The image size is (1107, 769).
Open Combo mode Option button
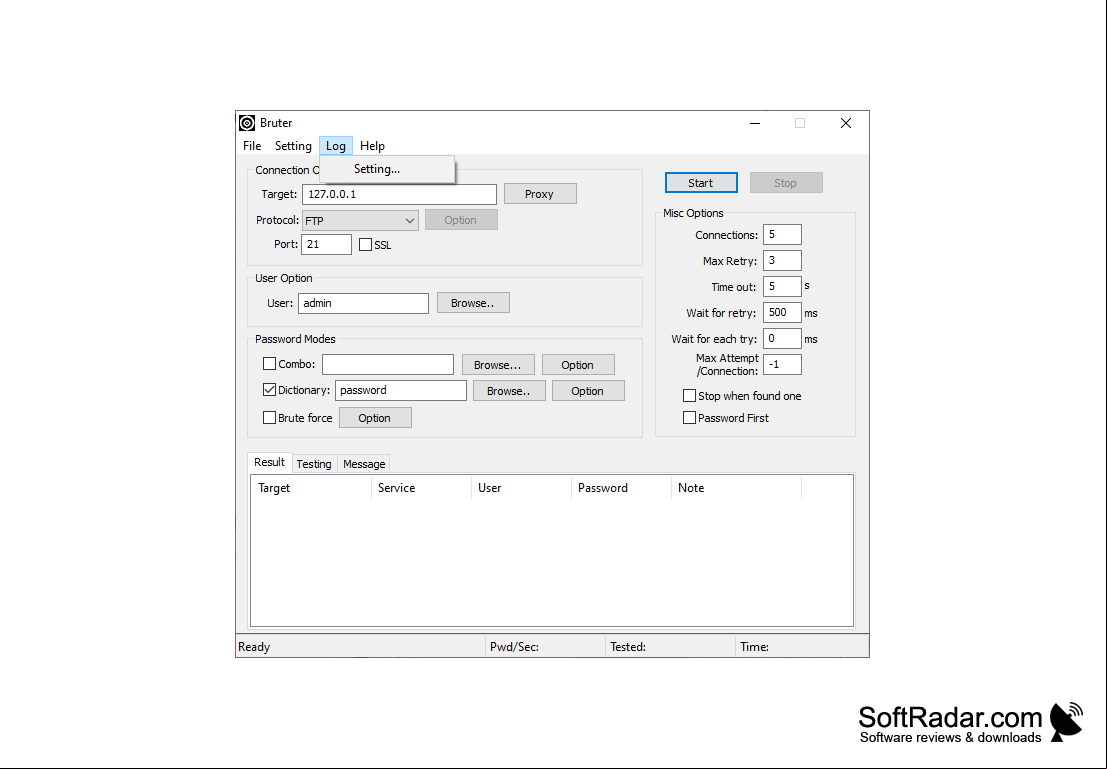coord(578,365)
